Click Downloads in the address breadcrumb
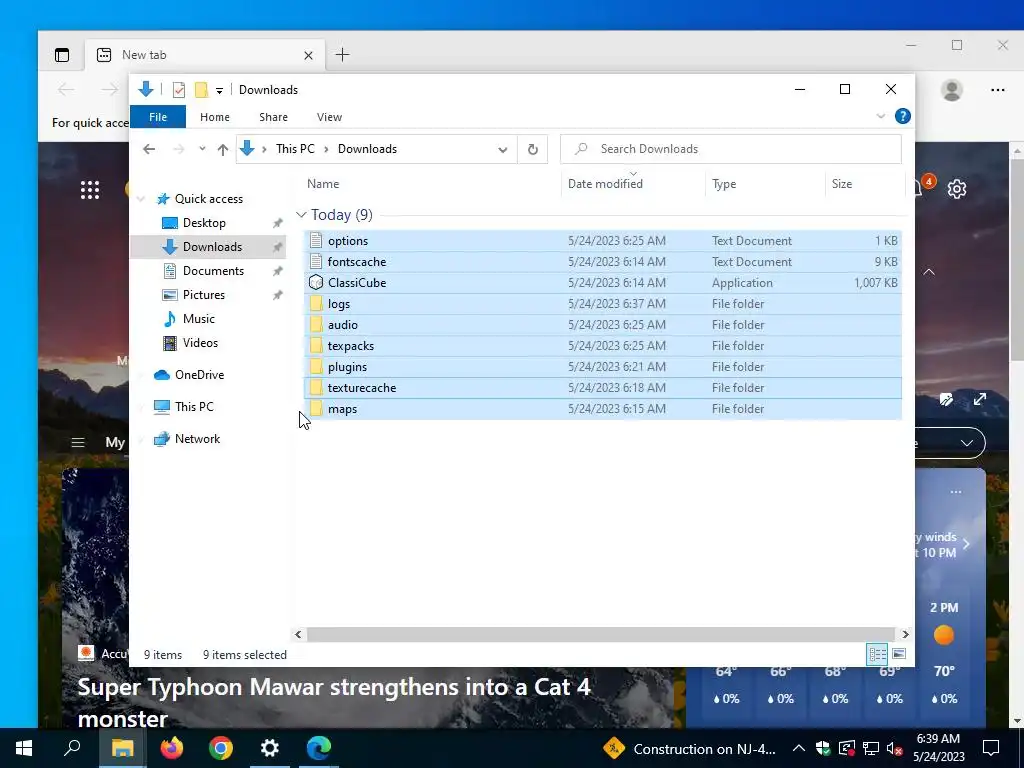The width and height of the screenshot is (1024, 768). coord(367,149)
